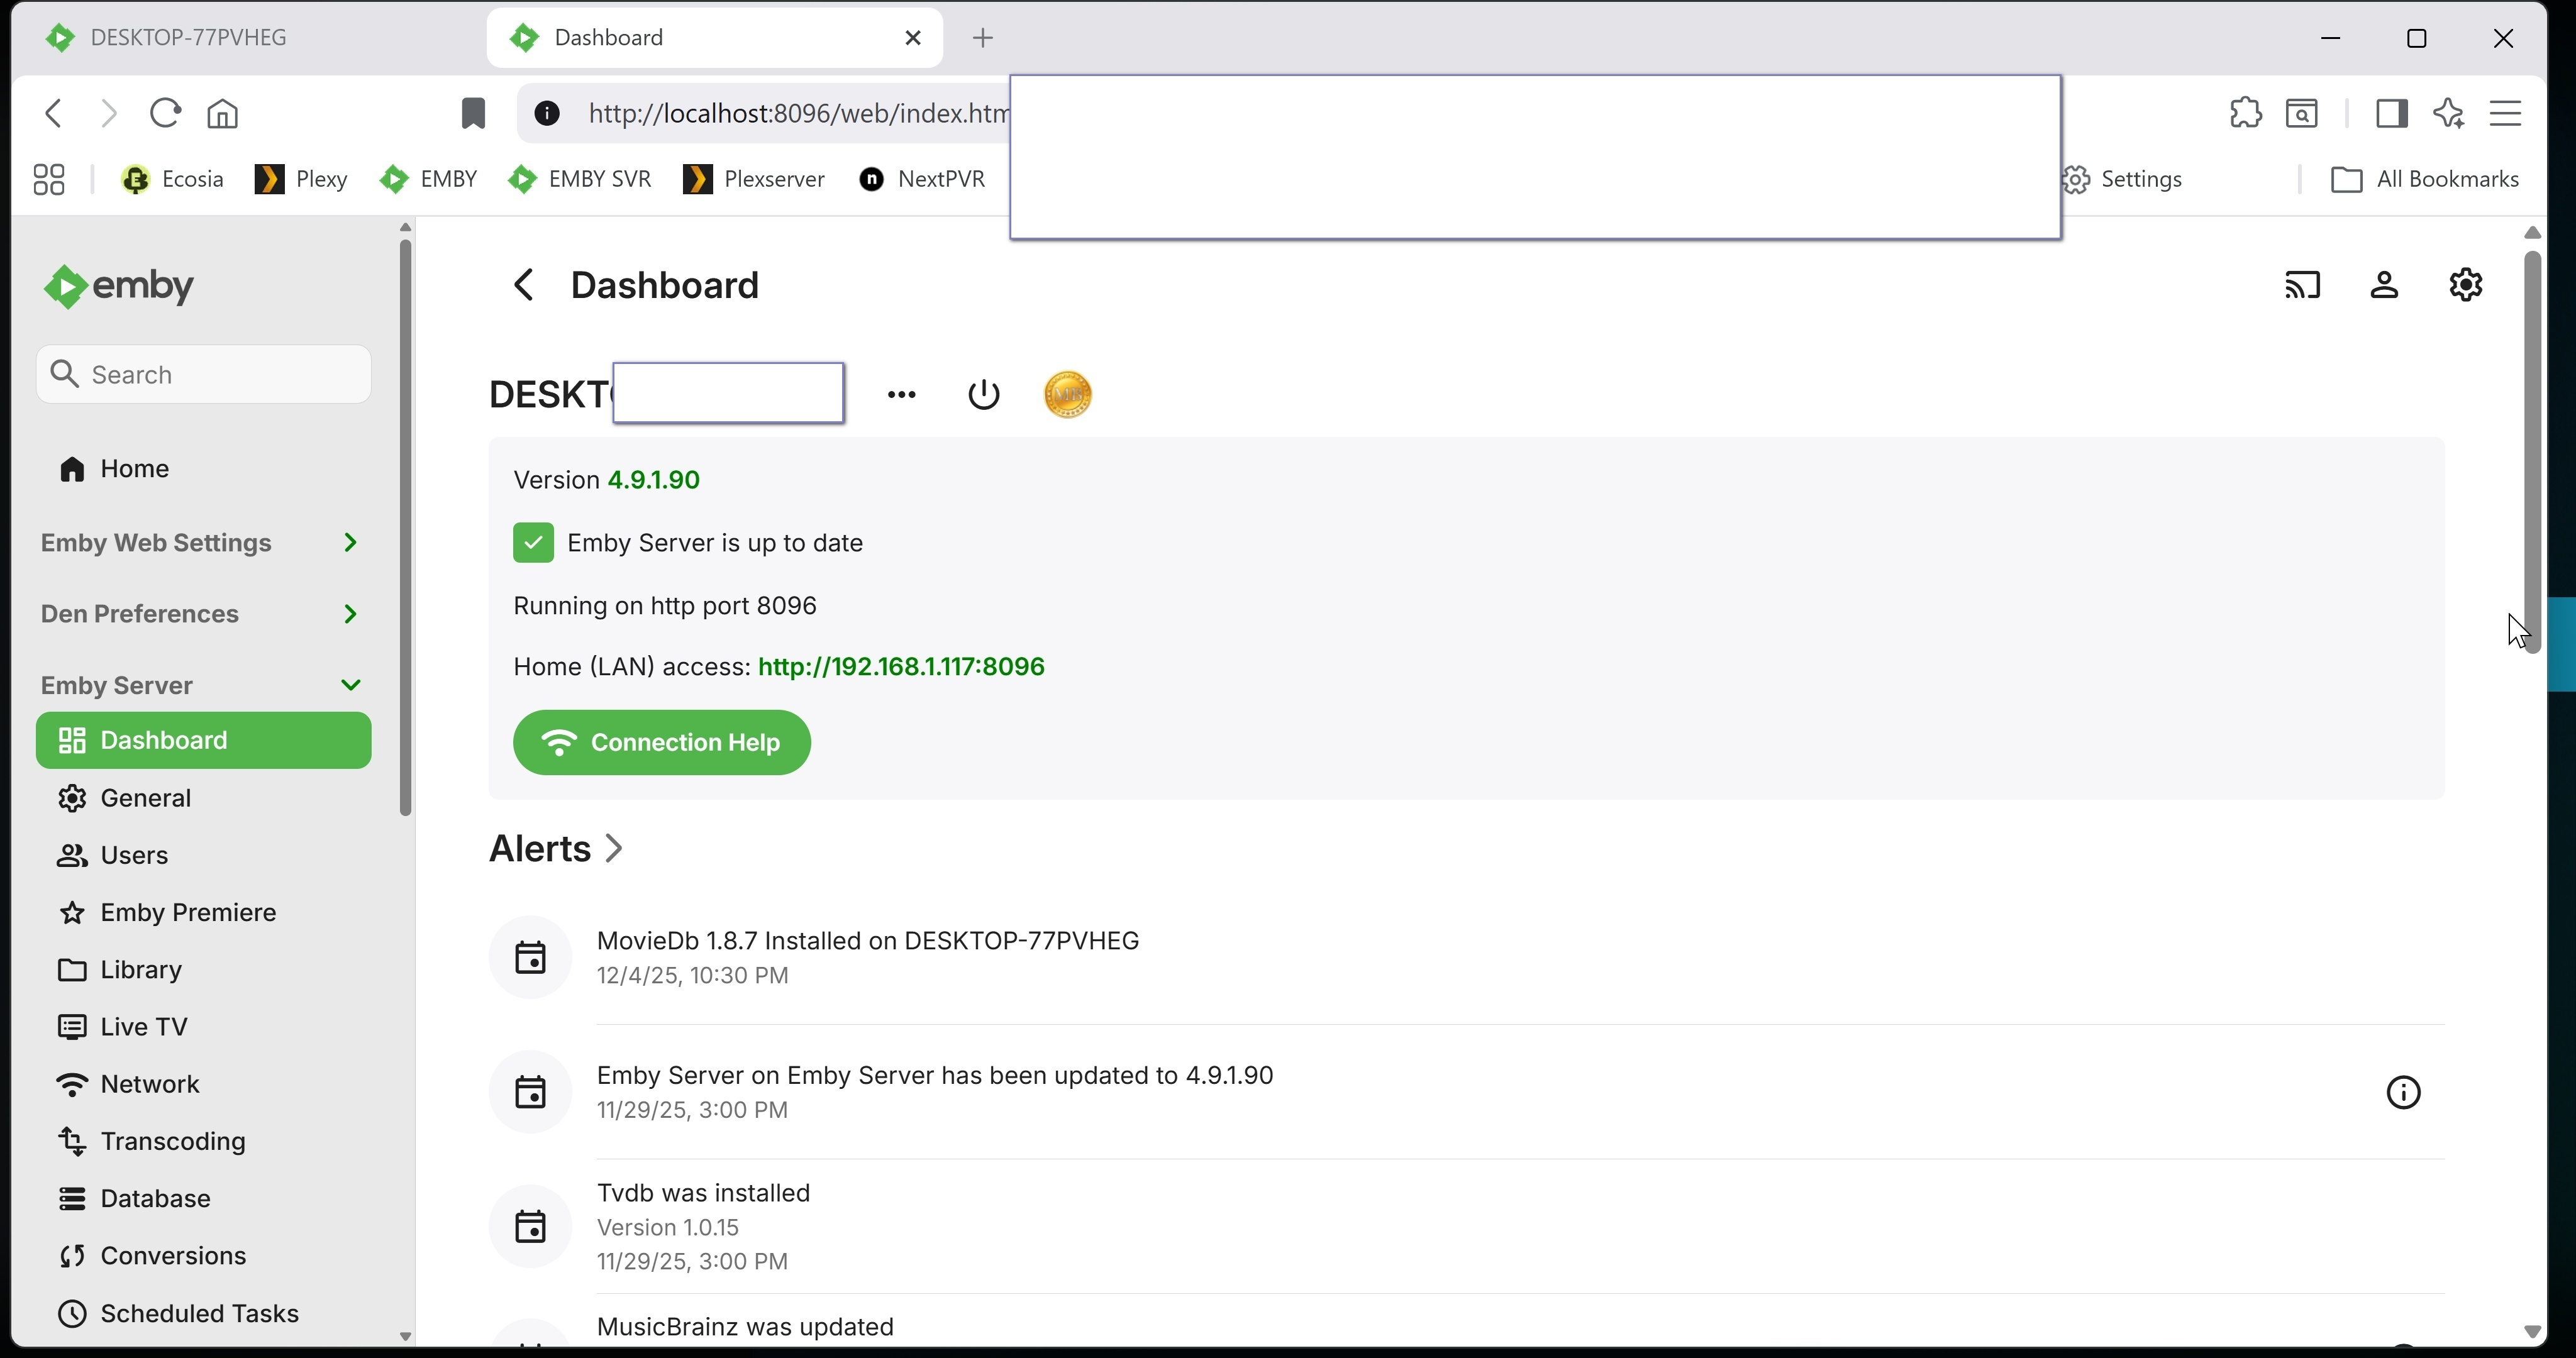Open the user profile icon
The image size is (2576, 1358).
pos(2384,286)
